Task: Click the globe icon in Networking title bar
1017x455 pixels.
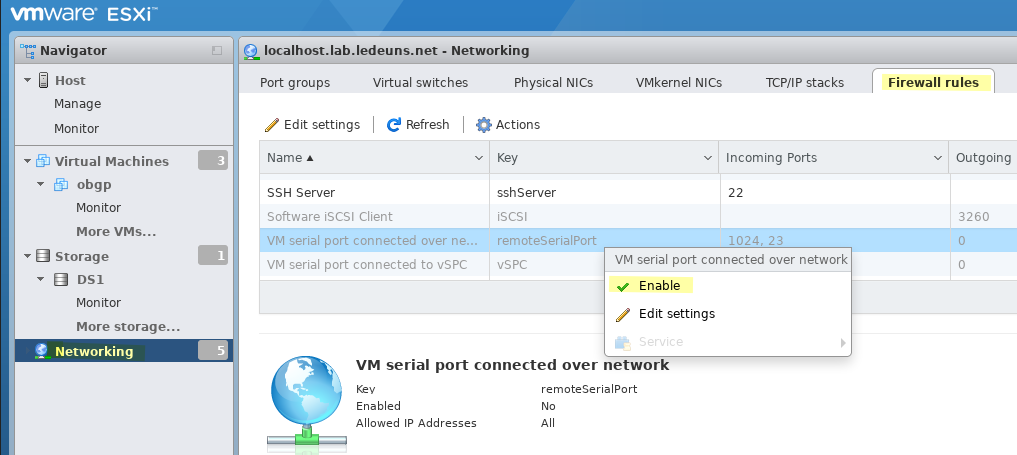Action: (x=251, y=51)
